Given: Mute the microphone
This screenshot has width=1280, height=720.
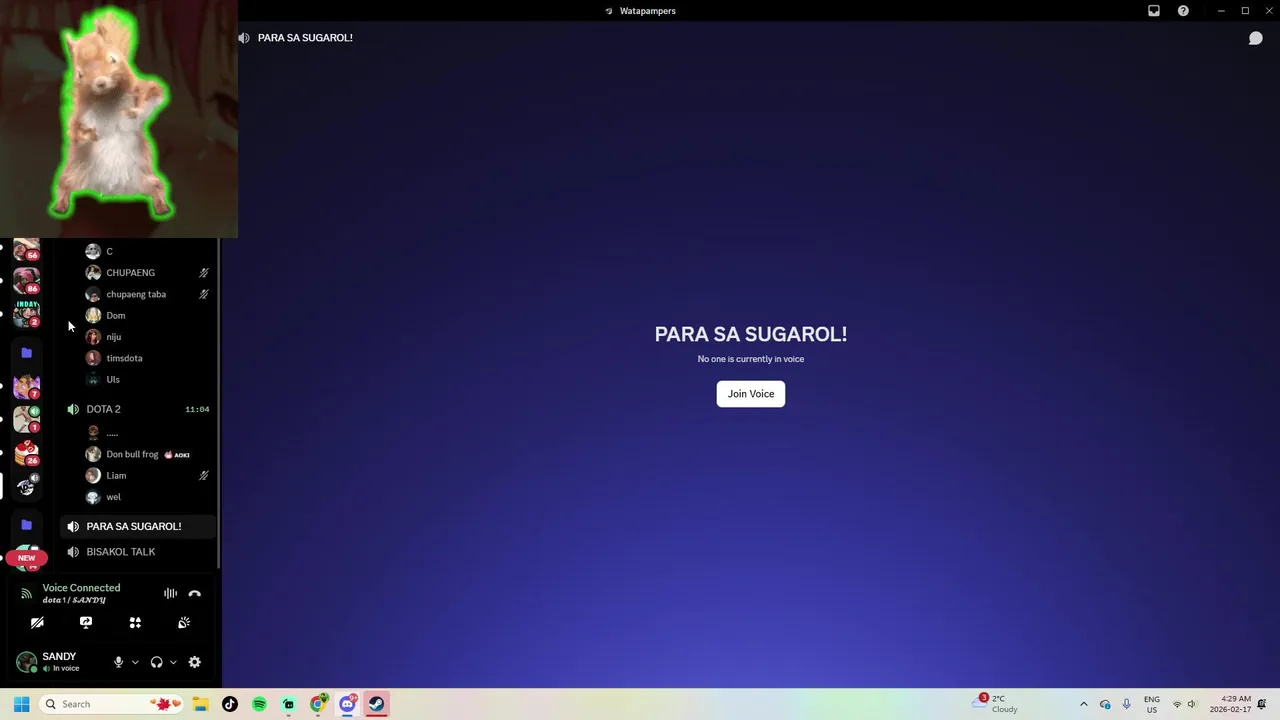Looking at the screenshot, I should click(118, 662).
